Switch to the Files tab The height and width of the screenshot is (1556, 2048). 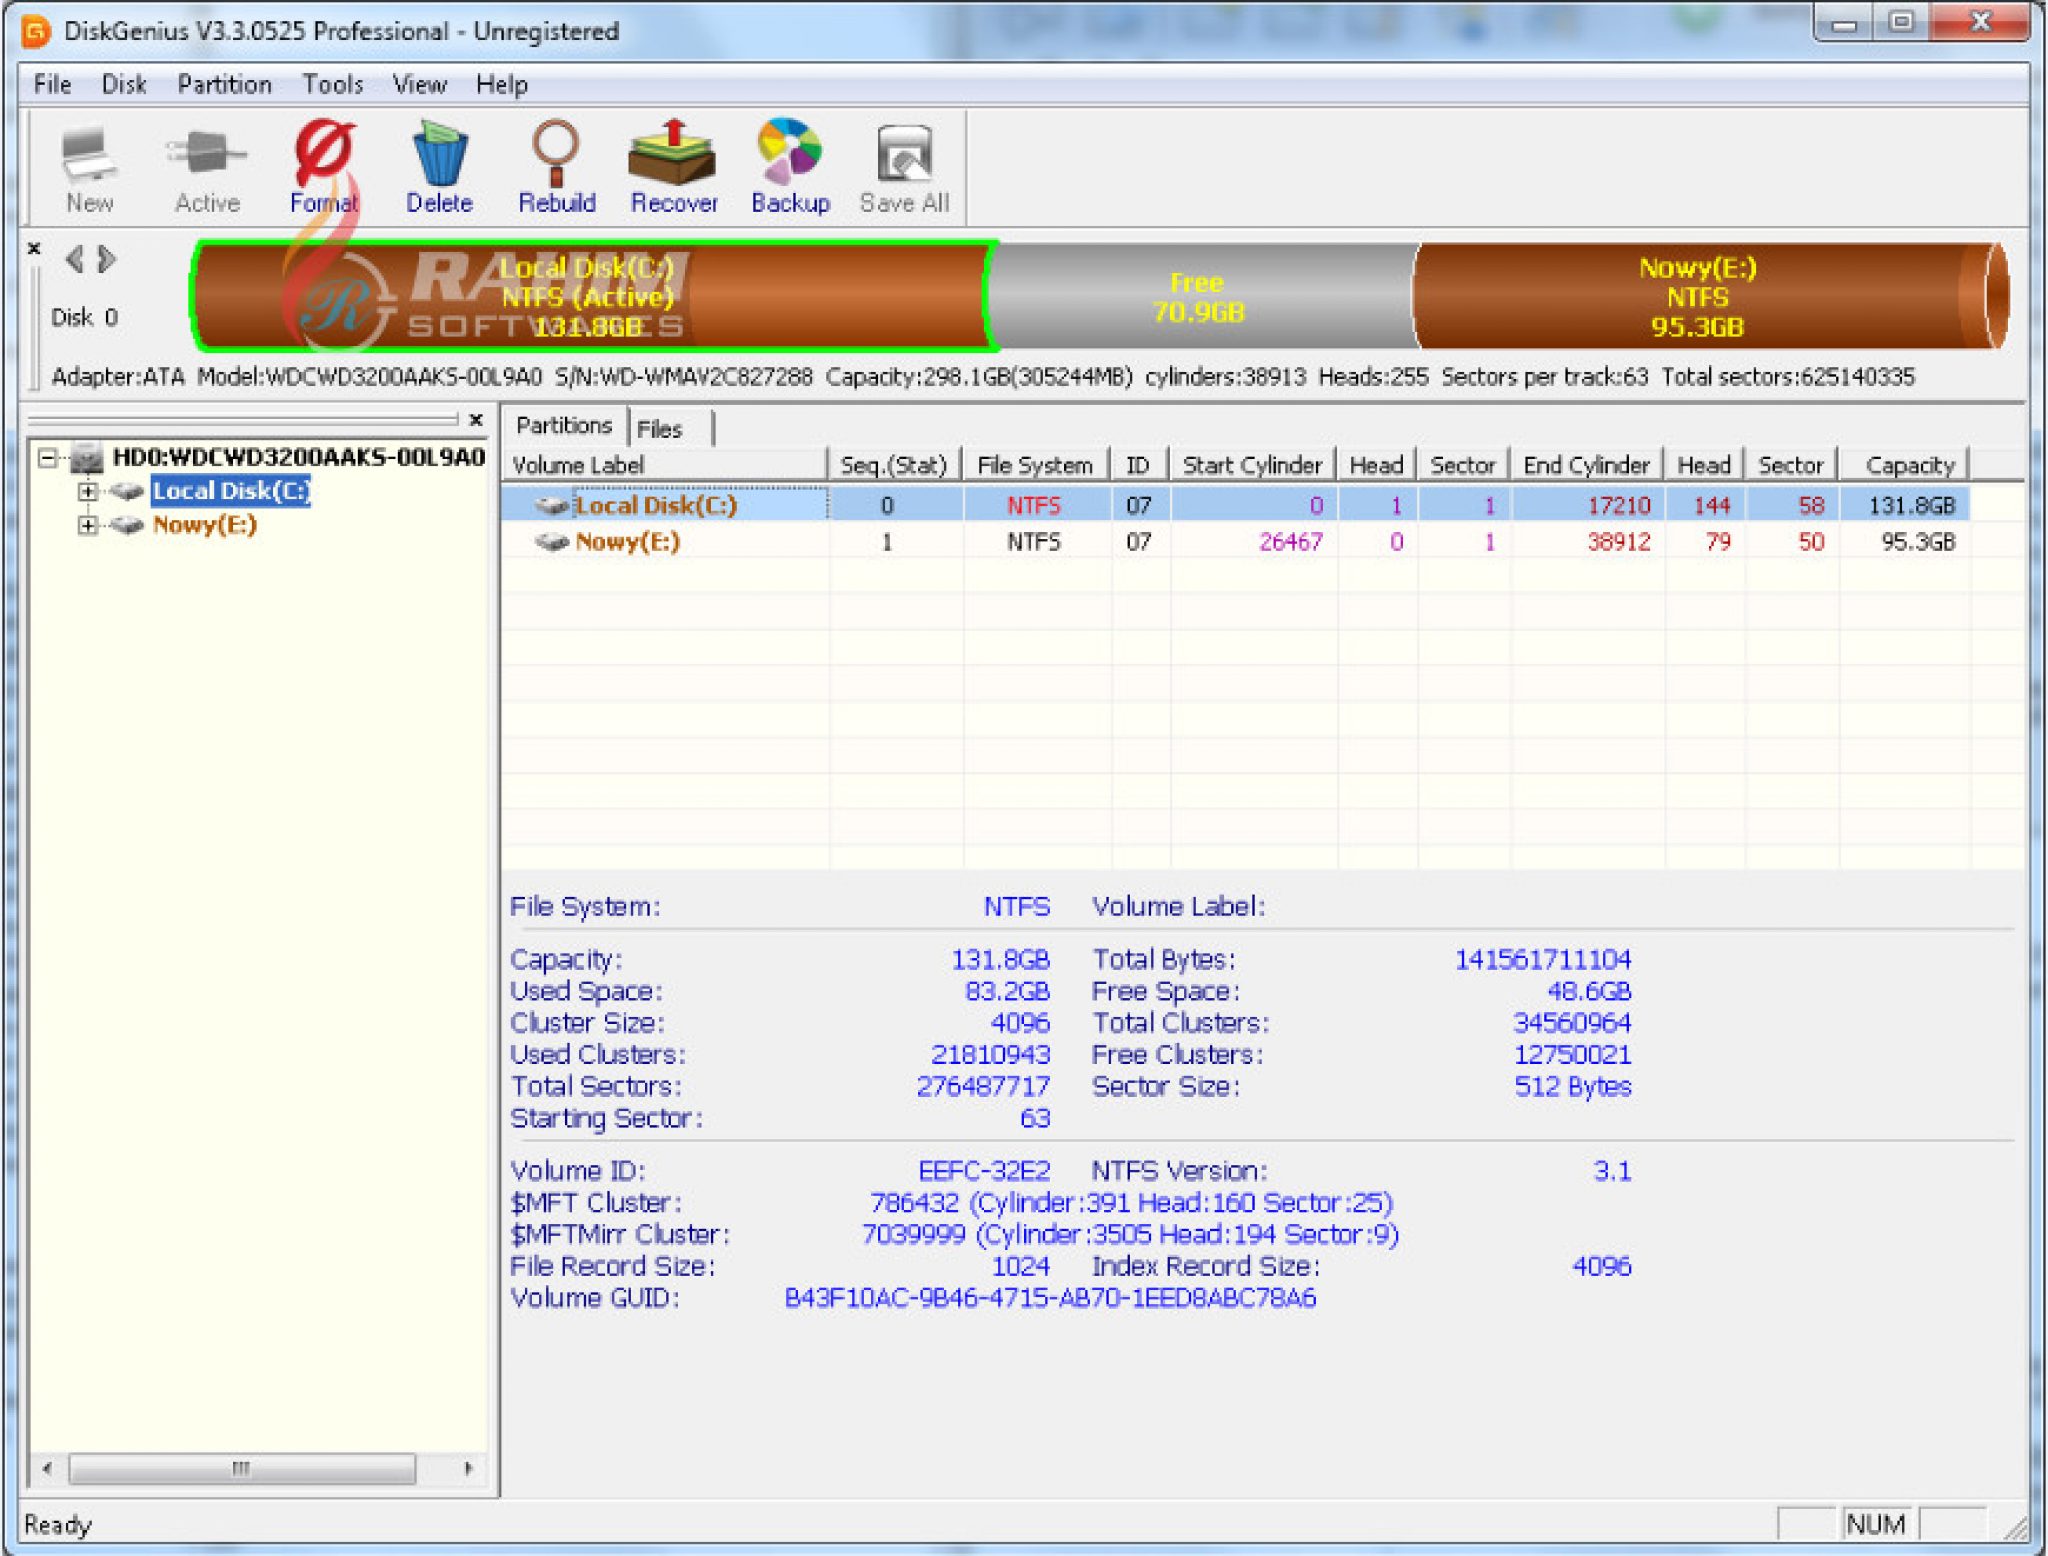pyautogui.click(x=663, y=428)
